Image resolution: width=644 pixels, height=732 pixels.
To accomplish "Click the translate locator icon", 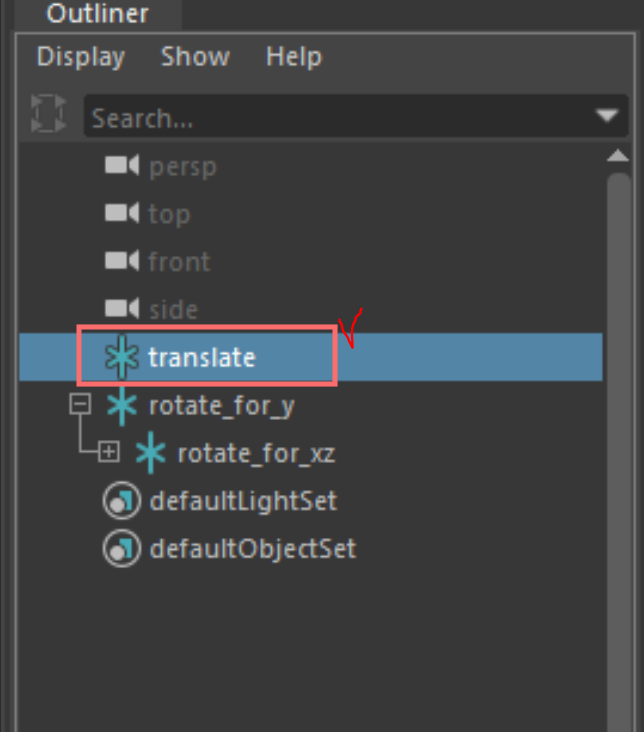I will pyautogui.click(x=122, y=357).
